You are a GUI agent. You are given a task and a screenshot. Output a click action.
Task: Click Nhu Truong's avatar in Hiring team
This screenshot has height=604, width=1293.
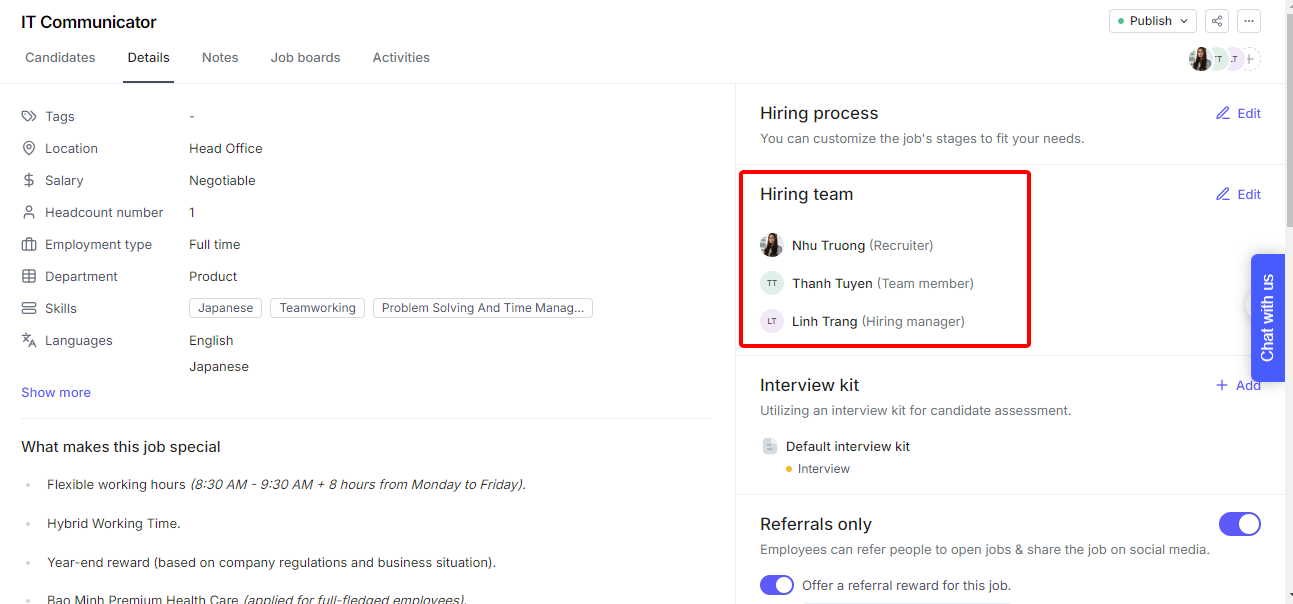(x=771, y=245)
